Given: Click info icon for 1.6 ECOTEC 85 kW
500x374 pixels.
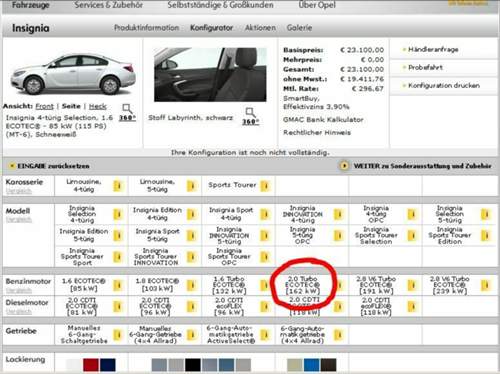Looking at the screenshot, I should pos(117,285).
